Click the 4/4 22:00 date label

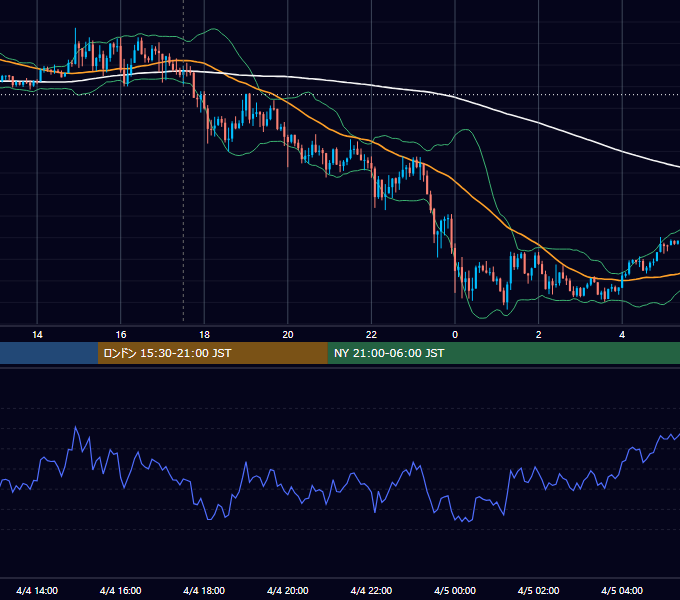(371, 590)
